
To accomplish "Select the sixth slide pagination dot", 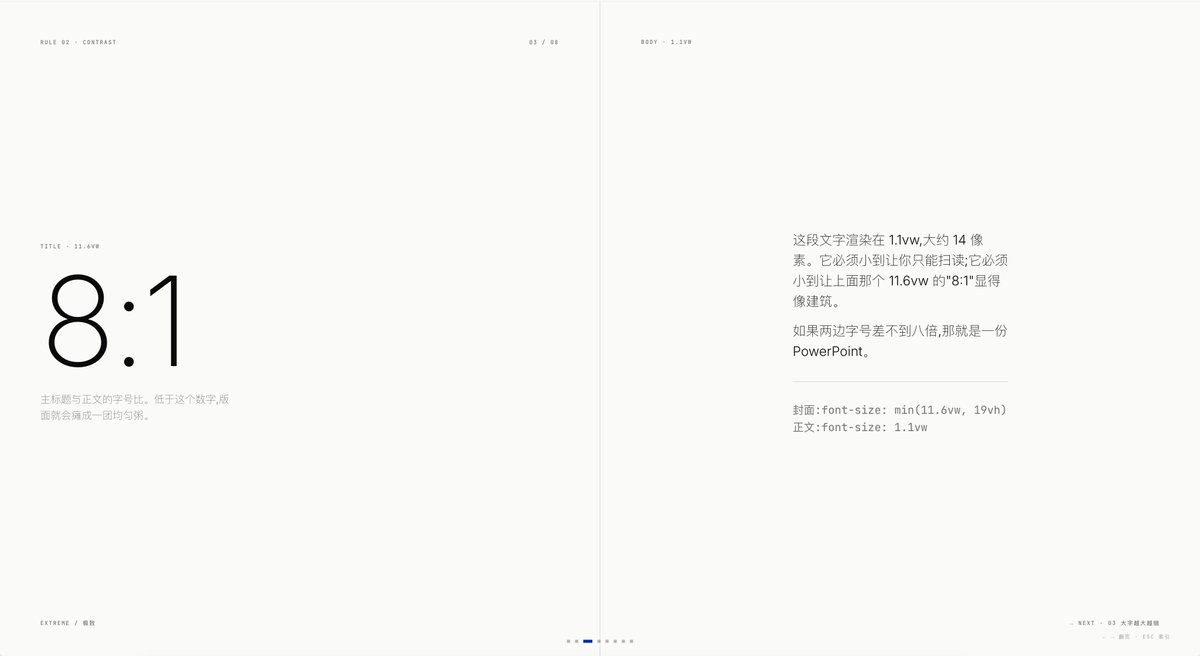I will click(615, 641).
